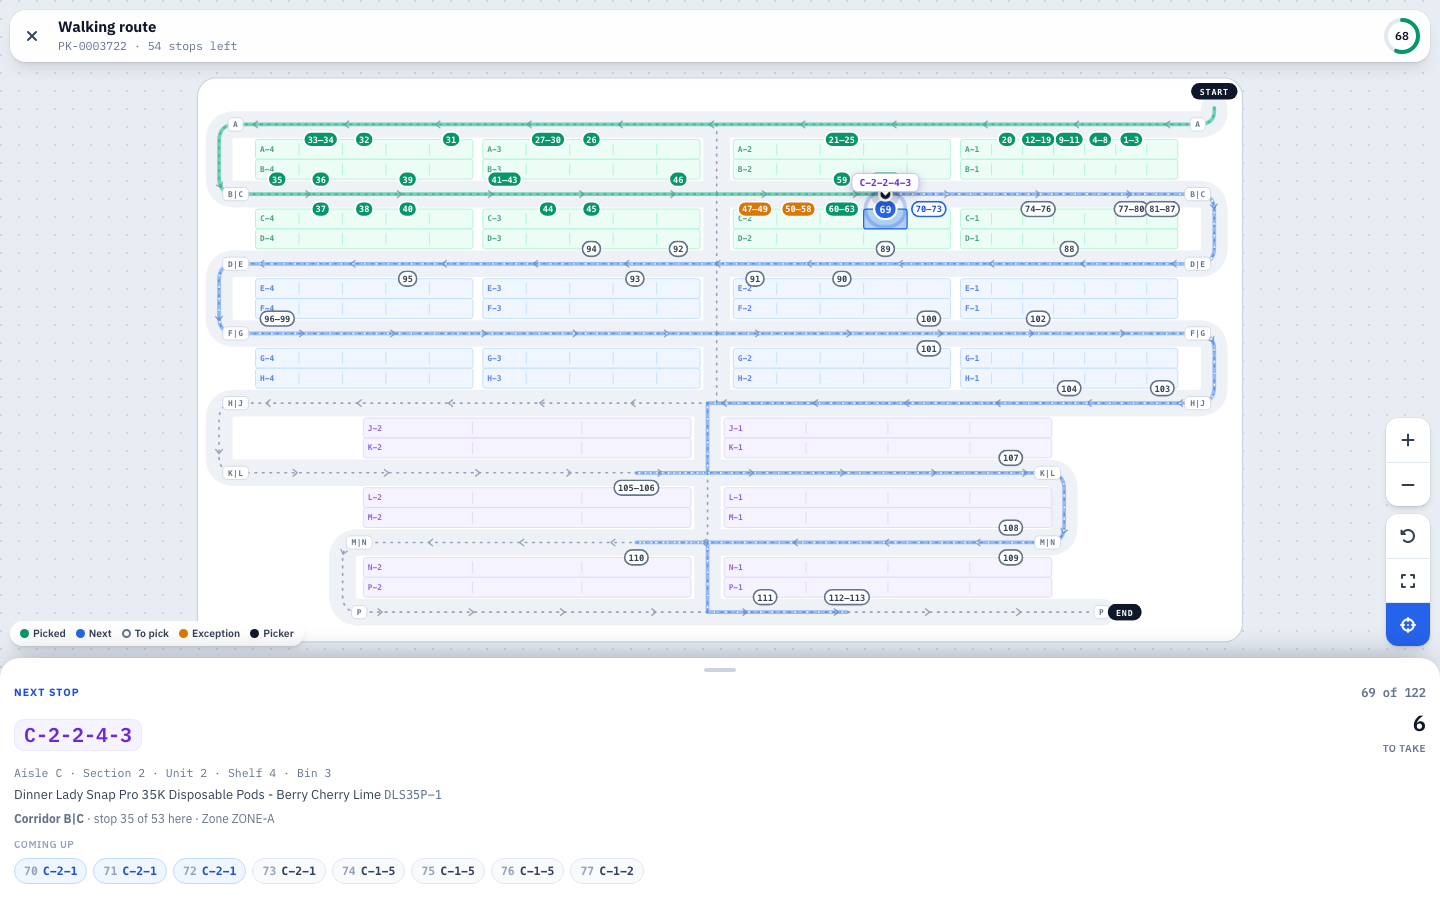Image resolution: width=1440 pixels, height=900 pixels.
Task: Click the 68 progress ring
Action: click(1402, 36)
